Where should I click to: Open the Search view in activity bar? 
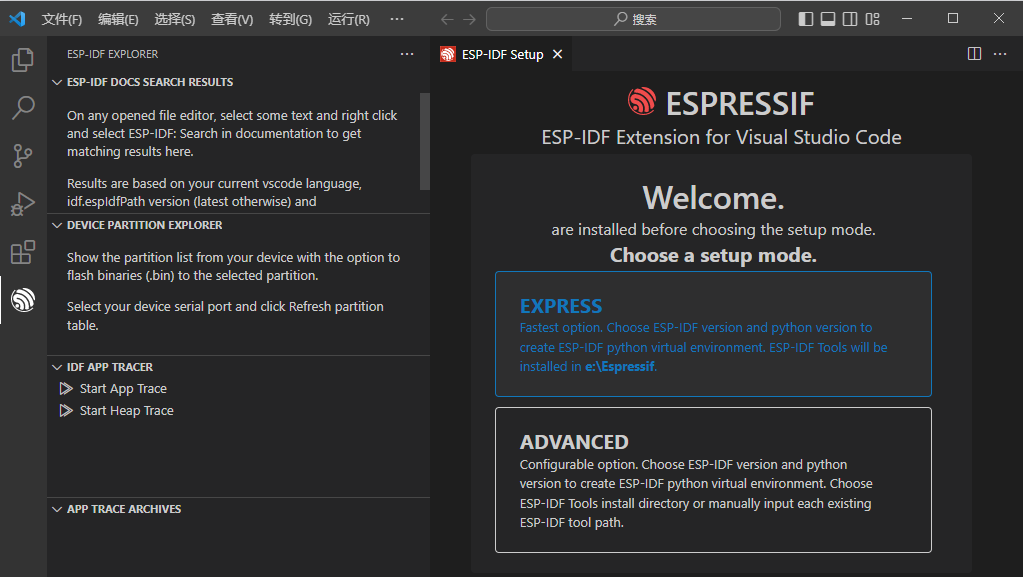[23, 108]
